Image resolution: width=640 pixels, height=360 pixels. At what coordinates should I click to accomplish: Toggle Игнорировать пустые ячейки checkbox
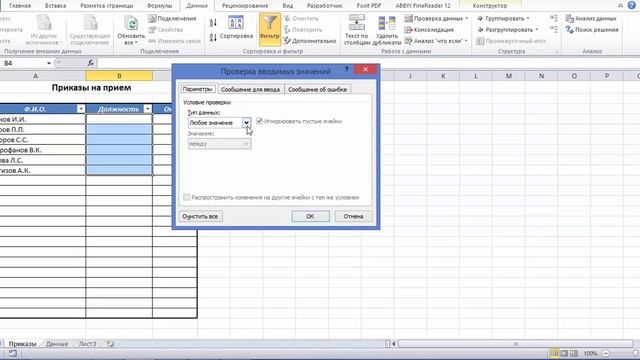[x=259, y=121]
